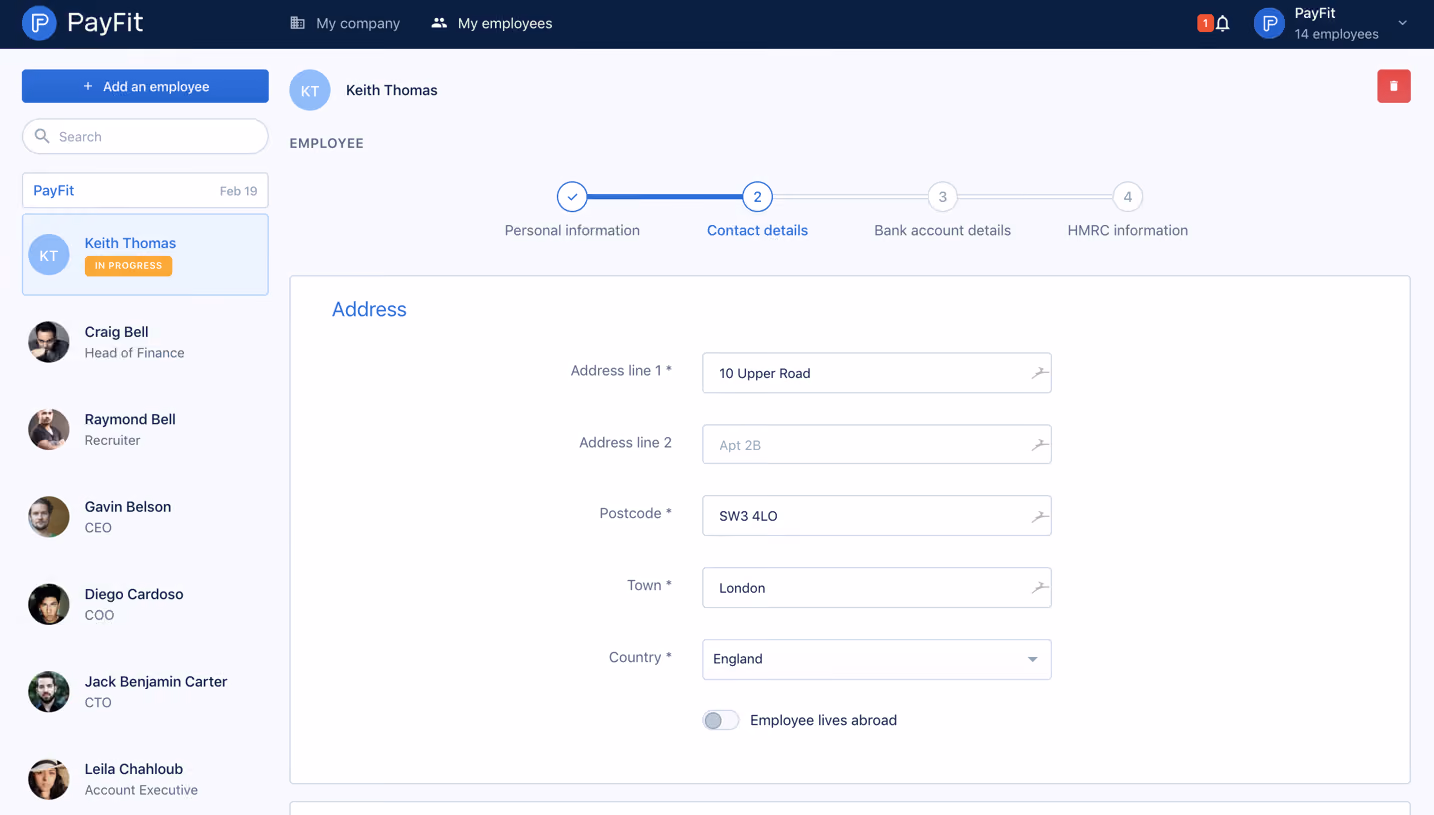1434x815 pixels.
Task: Click the autofill icon in Postcode field
Action: click(1040, 516)
